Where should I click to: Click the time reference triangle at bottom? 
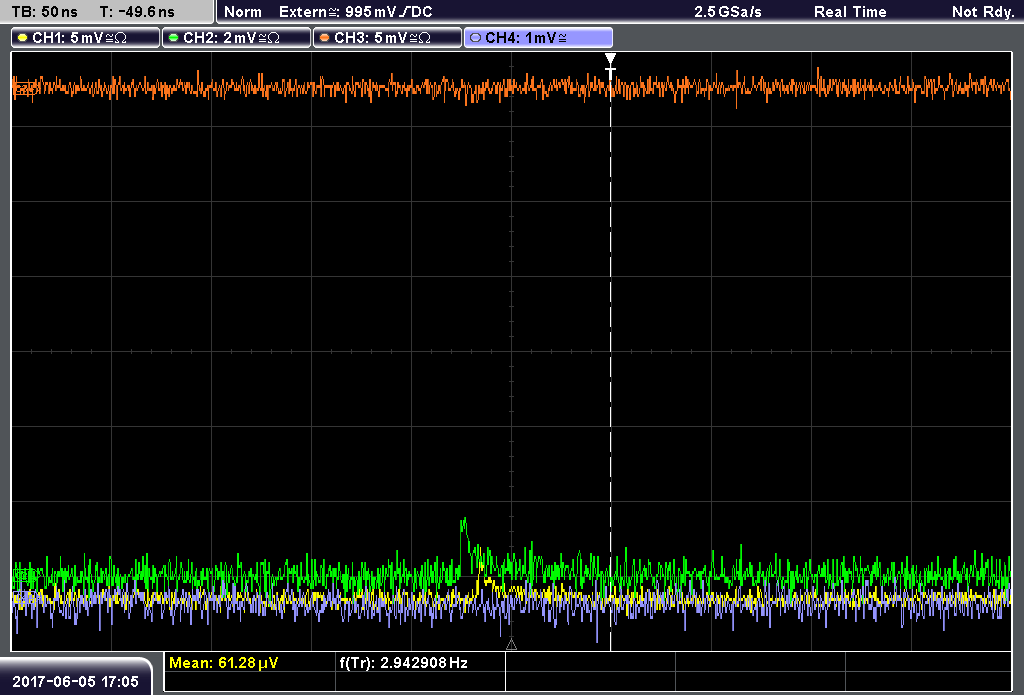511,645
